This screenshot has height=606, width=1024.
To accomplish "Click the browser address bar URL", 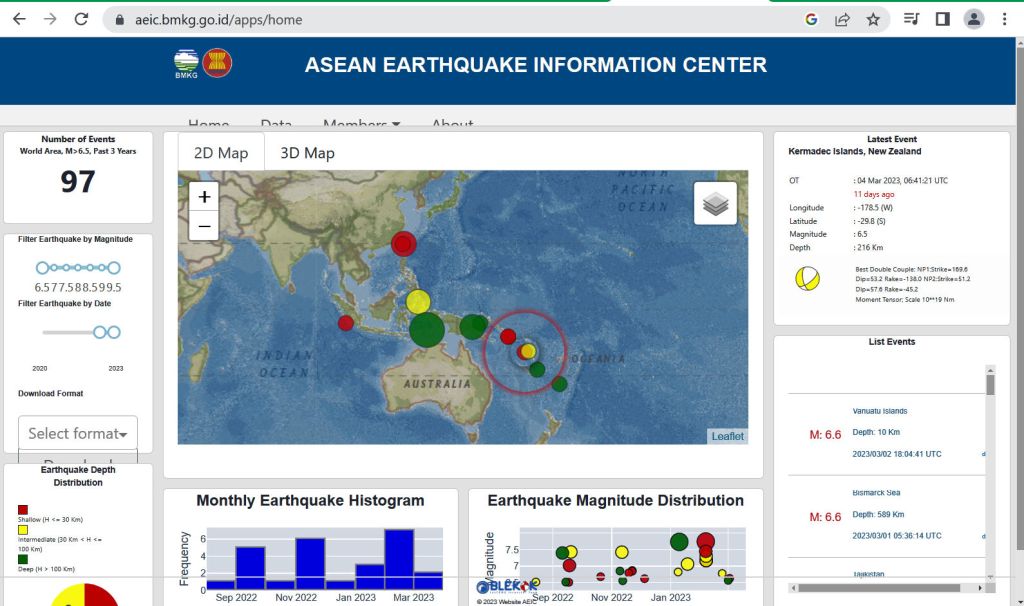I will (x=219, y=19).
